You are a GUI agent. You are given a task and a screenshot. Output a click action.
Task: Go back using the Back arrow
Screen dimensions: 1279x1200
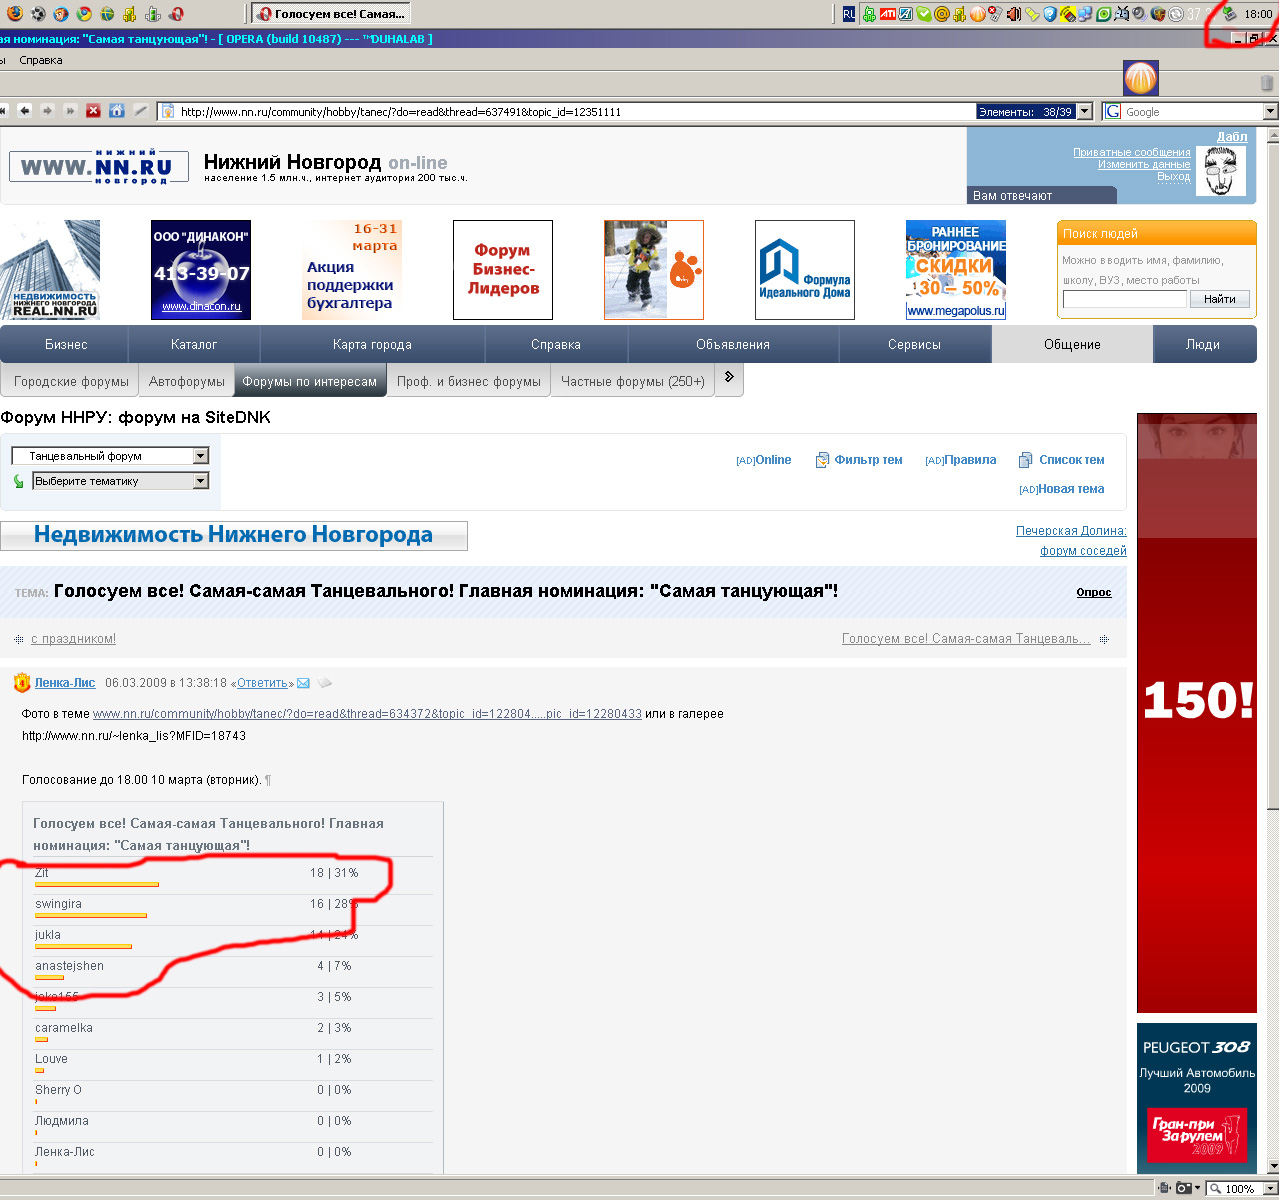coord(25,111)
